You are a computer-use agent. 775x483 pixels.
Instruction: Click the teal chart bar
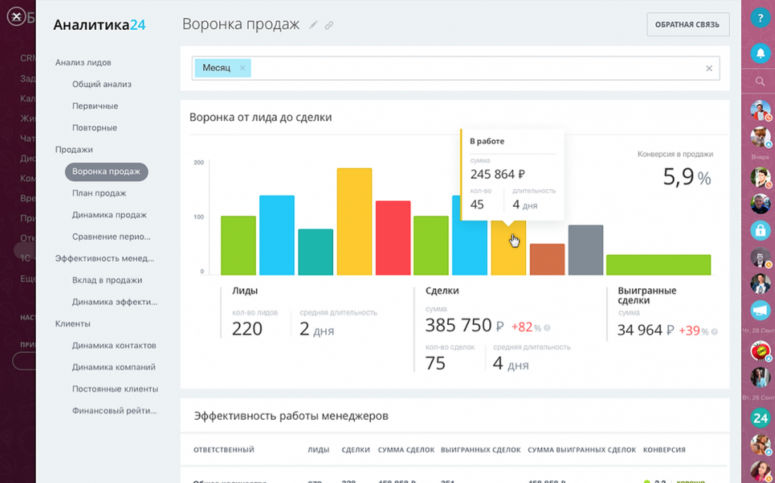point(315,252)
